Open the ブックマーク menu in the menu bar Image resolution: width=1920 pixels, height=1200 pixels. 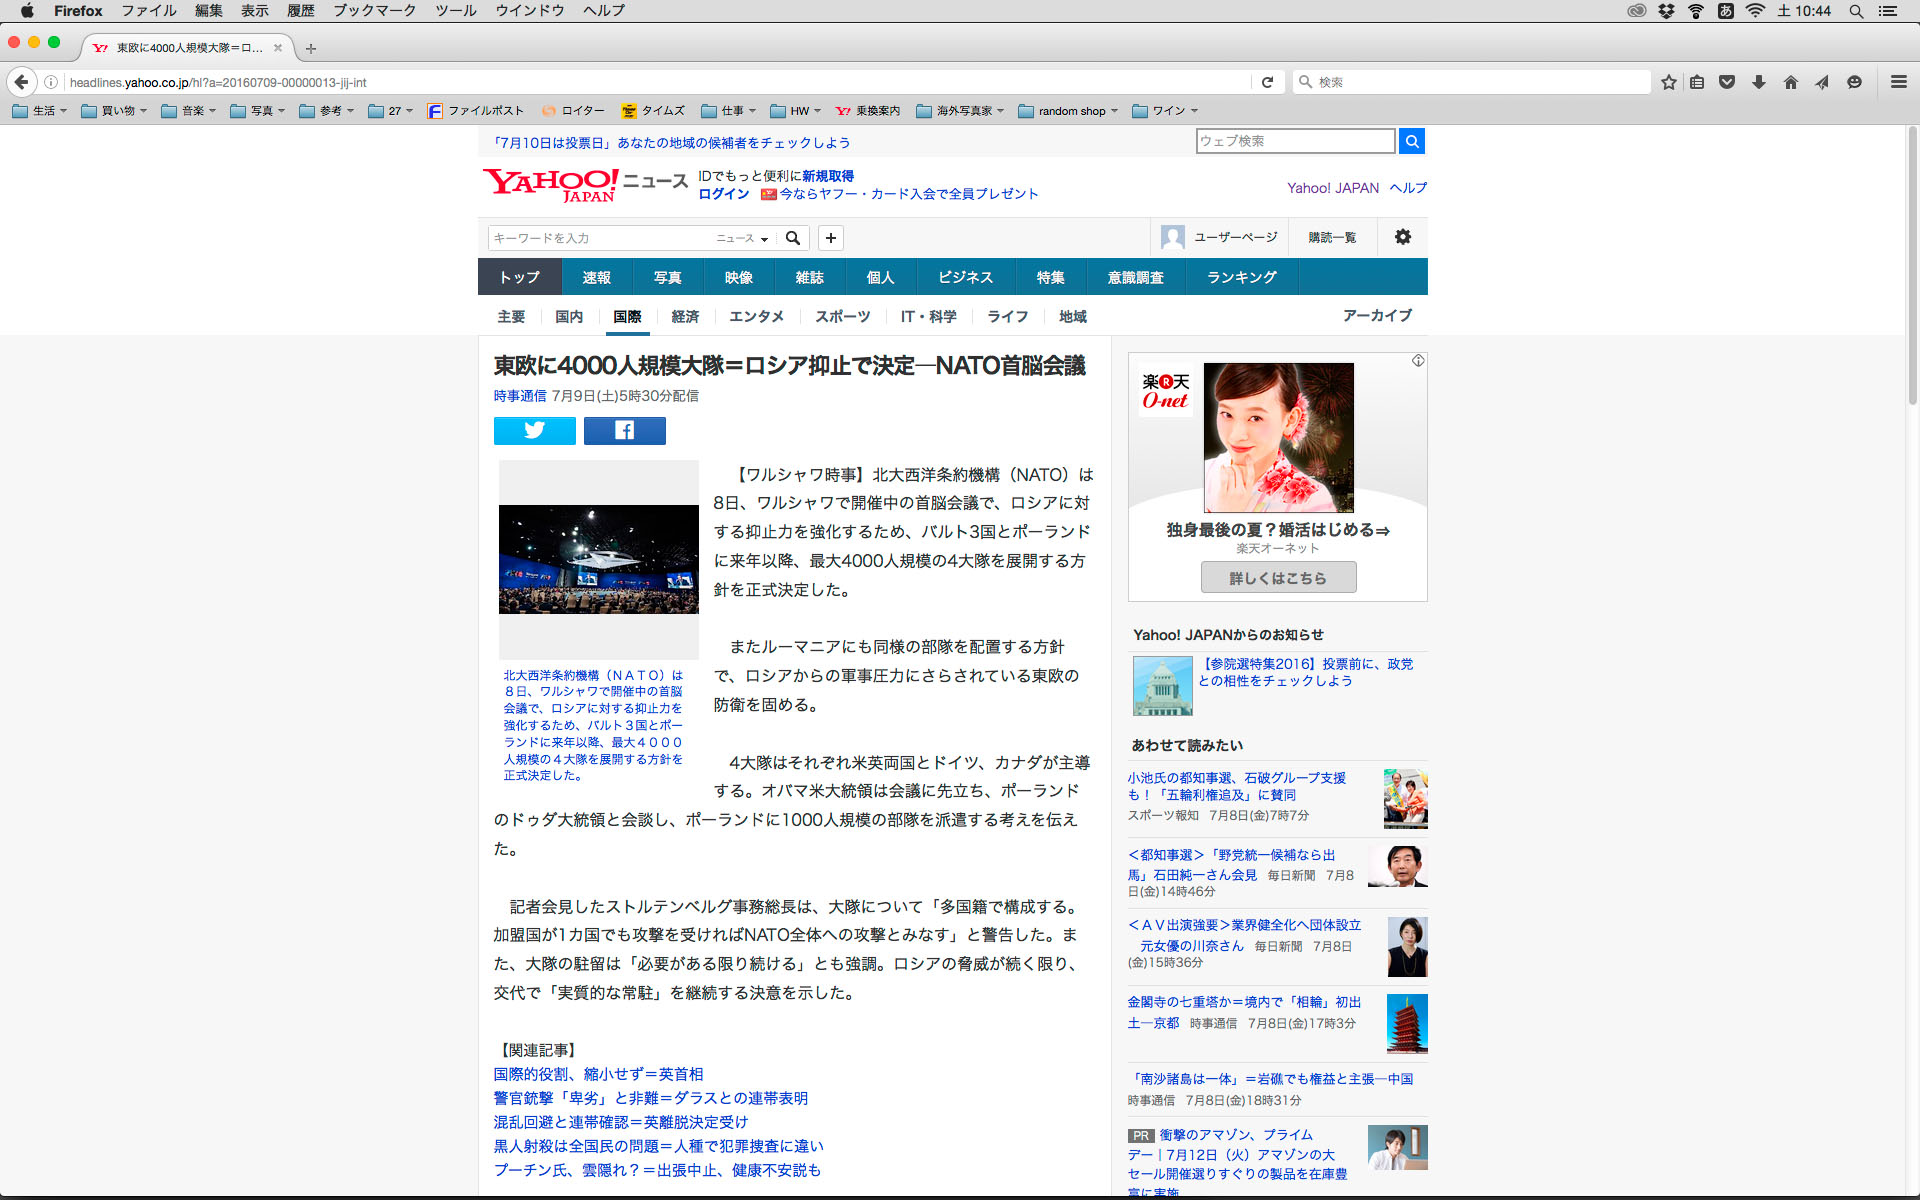pos(374,10)
